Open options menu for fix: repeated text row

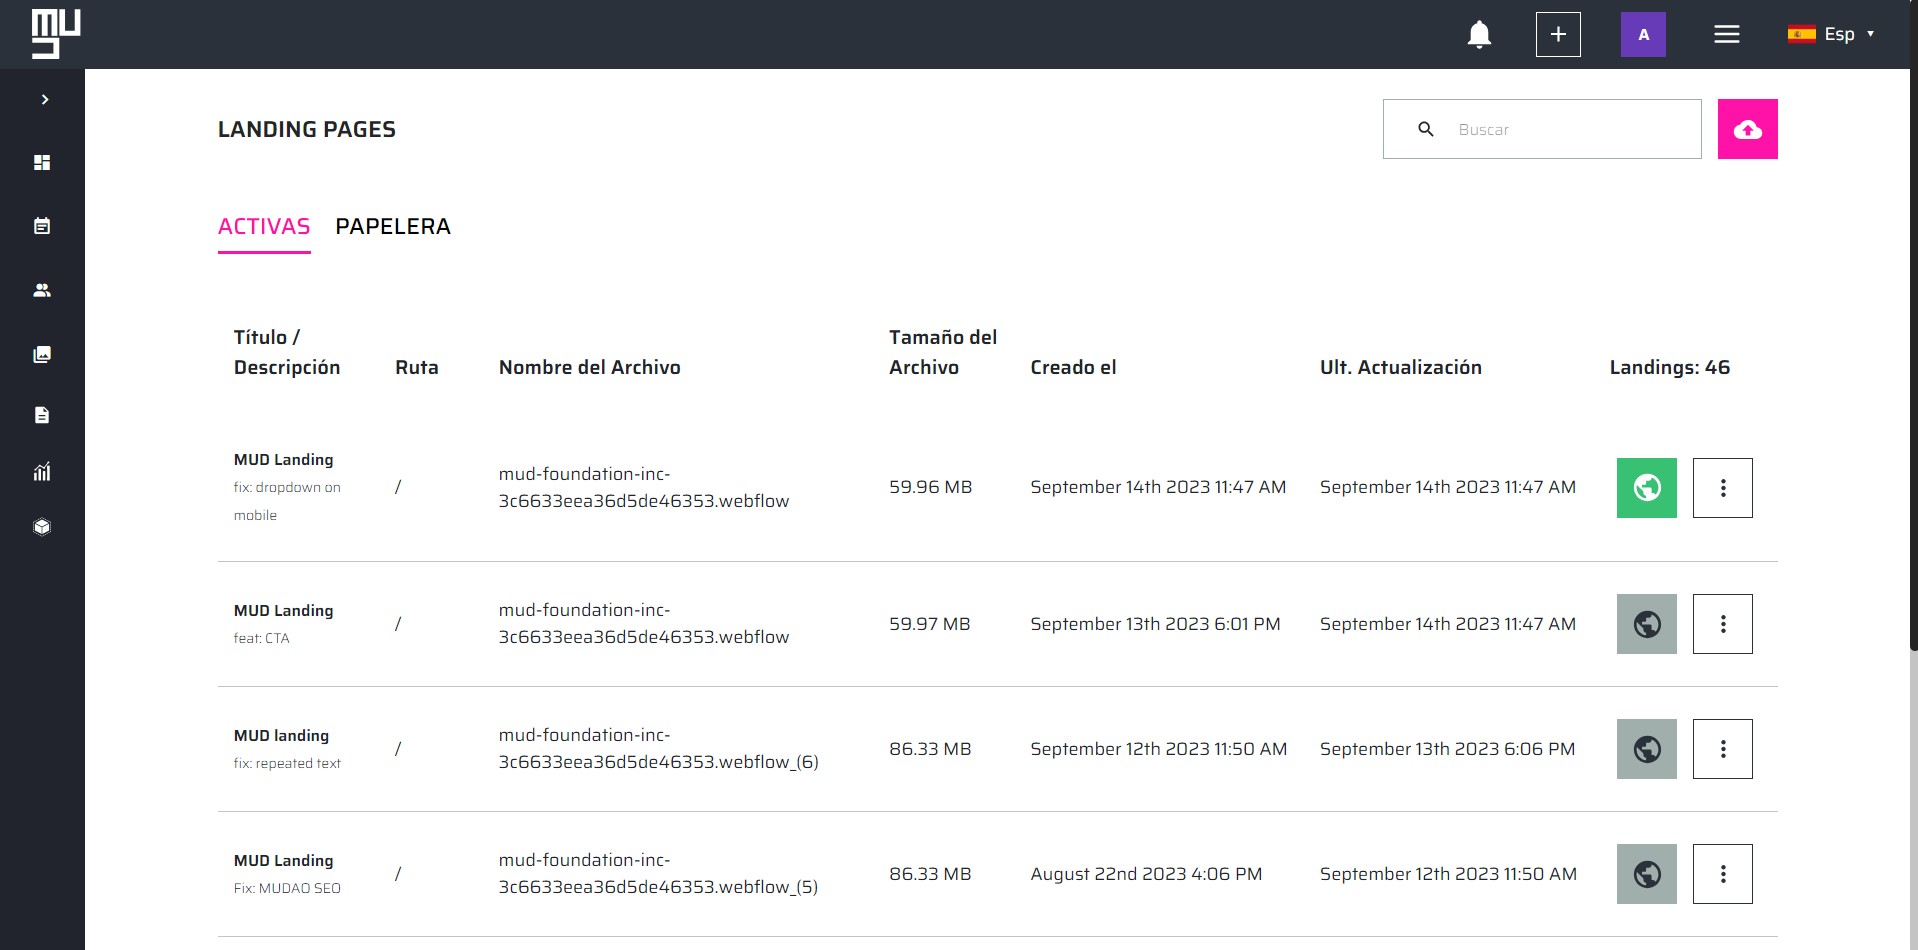click(1723, 749)
